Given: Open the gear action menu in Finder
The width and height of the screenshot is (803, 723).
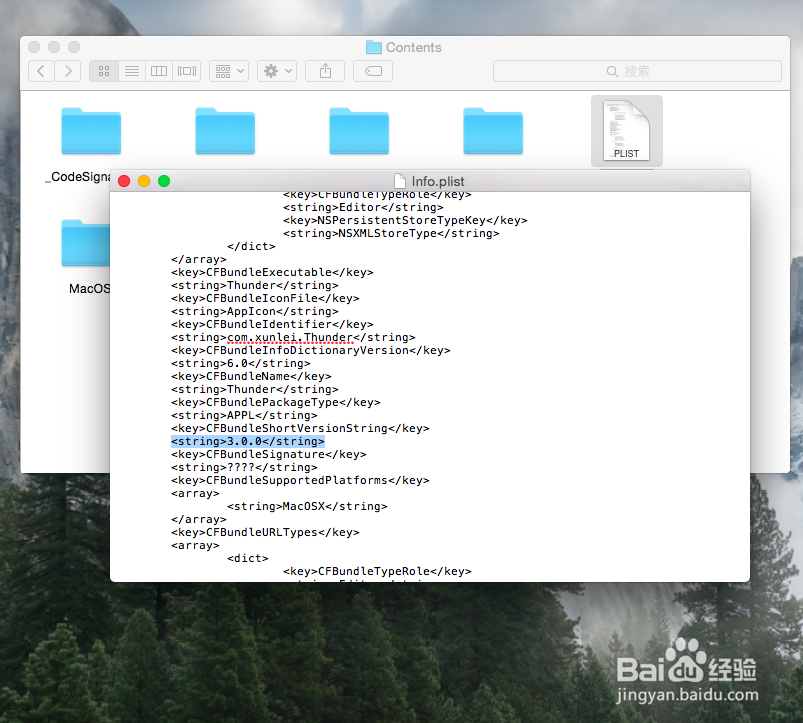Looking at the screenshot, I should point(277,71).
